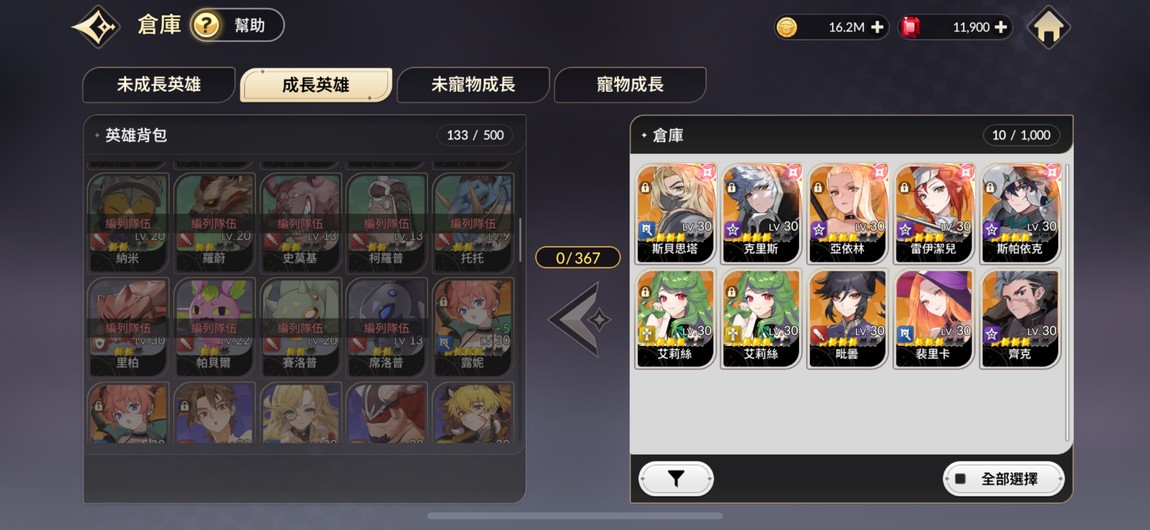Add gold with the plus icon
The height and width of the screenshot is (530, 1150).
pyautogui.click(x=878, y=28)
